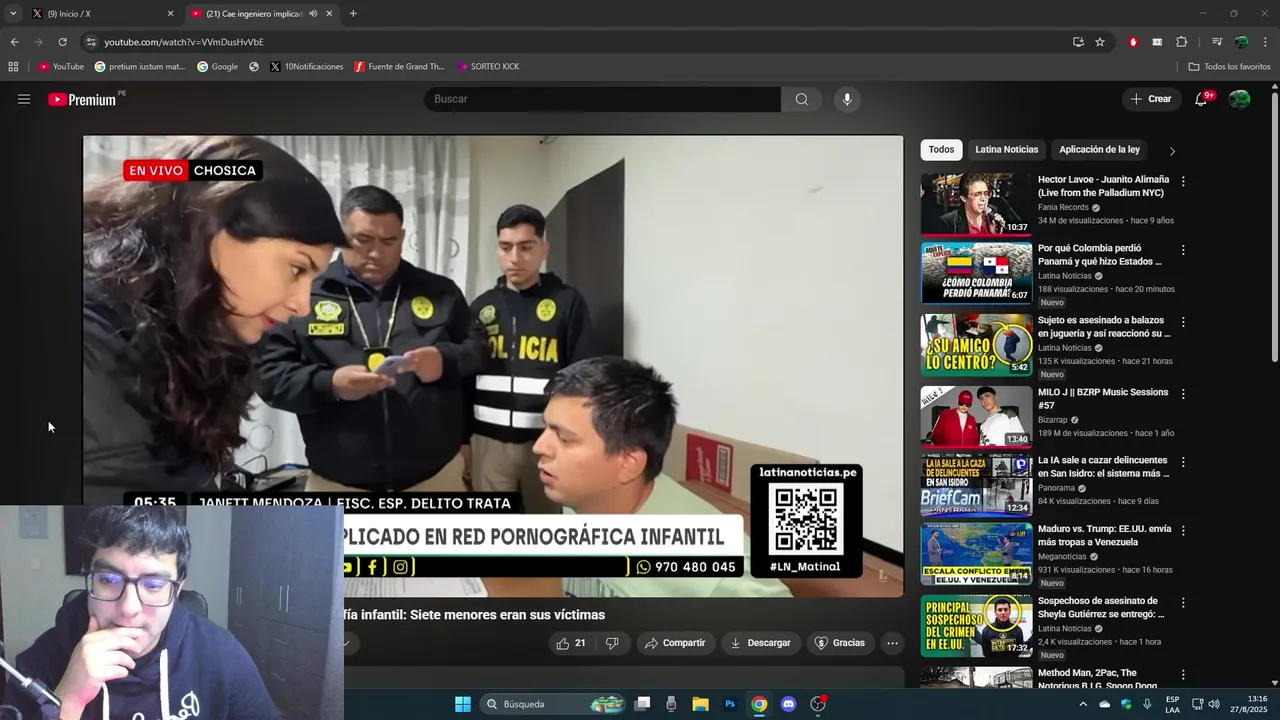Open the Windows Start menu

pyautogui.click(x=463, y=704)
